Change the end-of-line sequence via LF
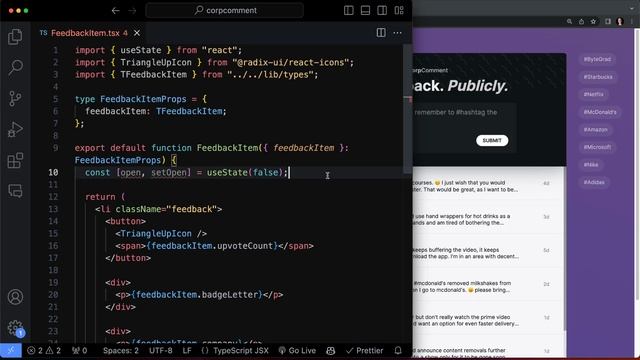Screen dimensions: 640x360 187,350
